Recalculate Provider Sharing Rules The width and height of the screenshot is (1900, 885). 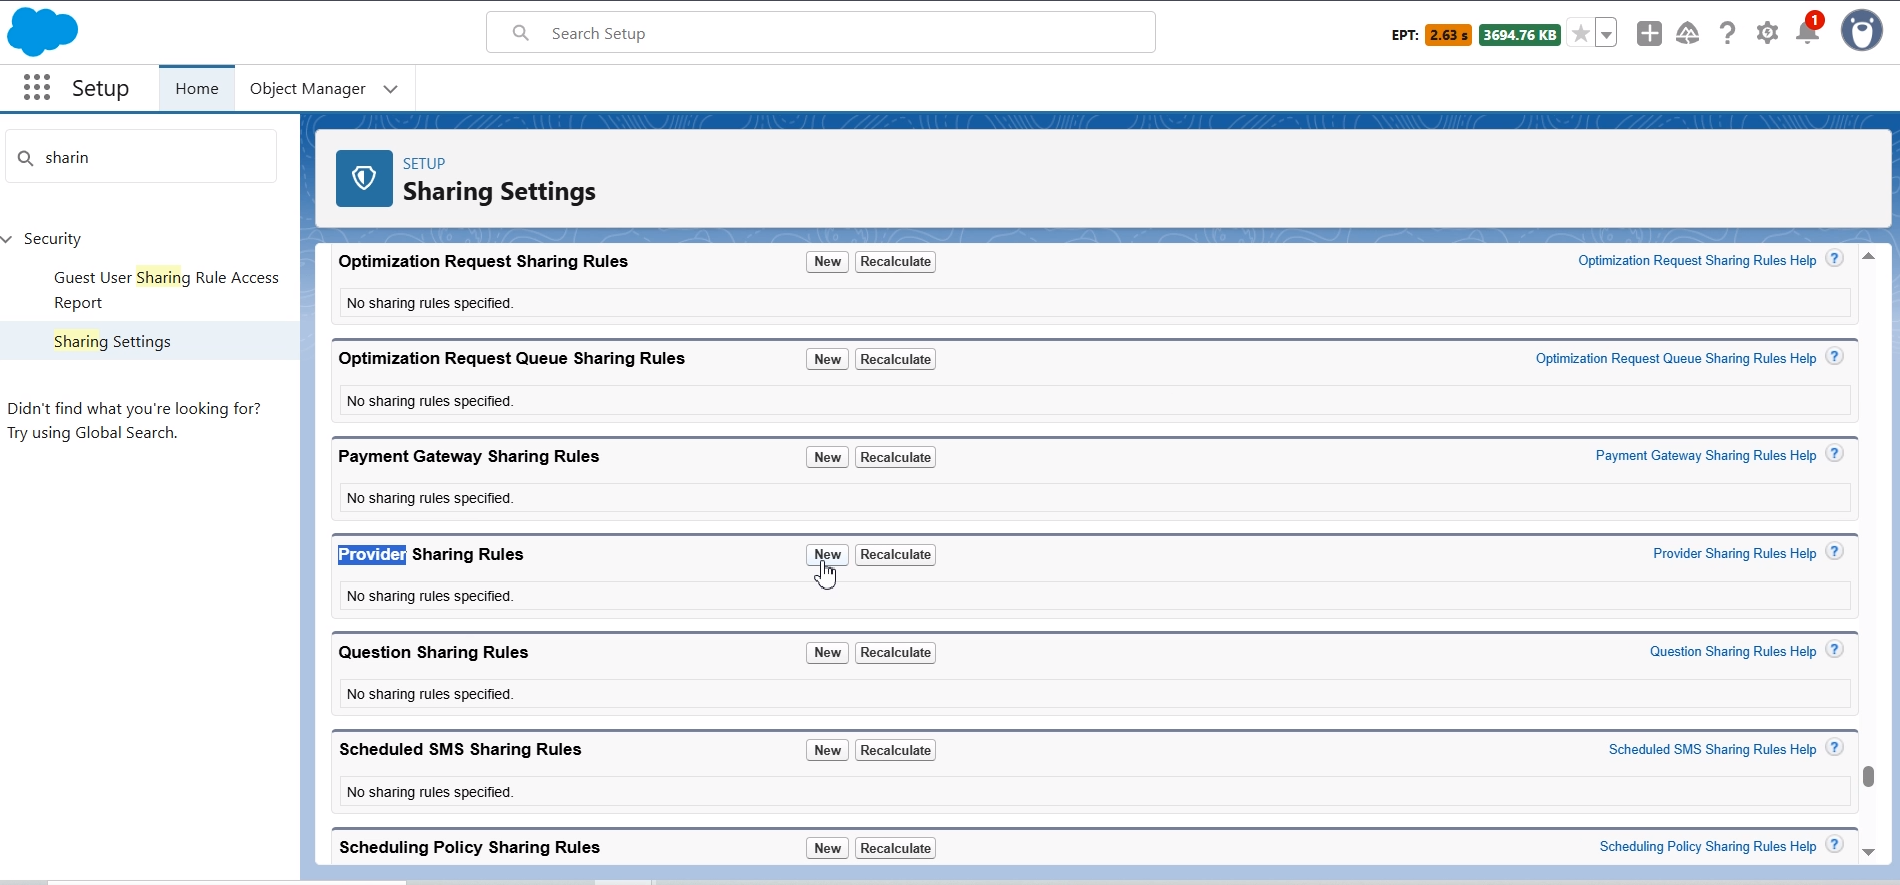point(895,555)
